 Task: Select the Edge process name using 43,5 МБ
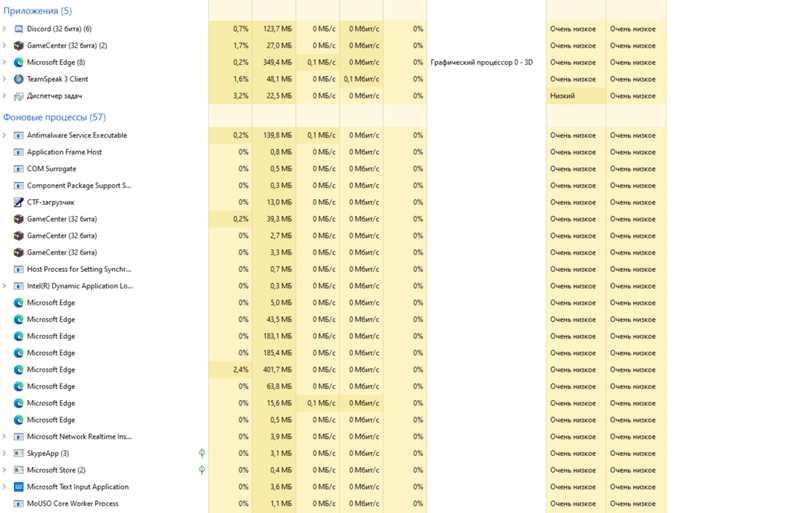click(x=51, y=320)
